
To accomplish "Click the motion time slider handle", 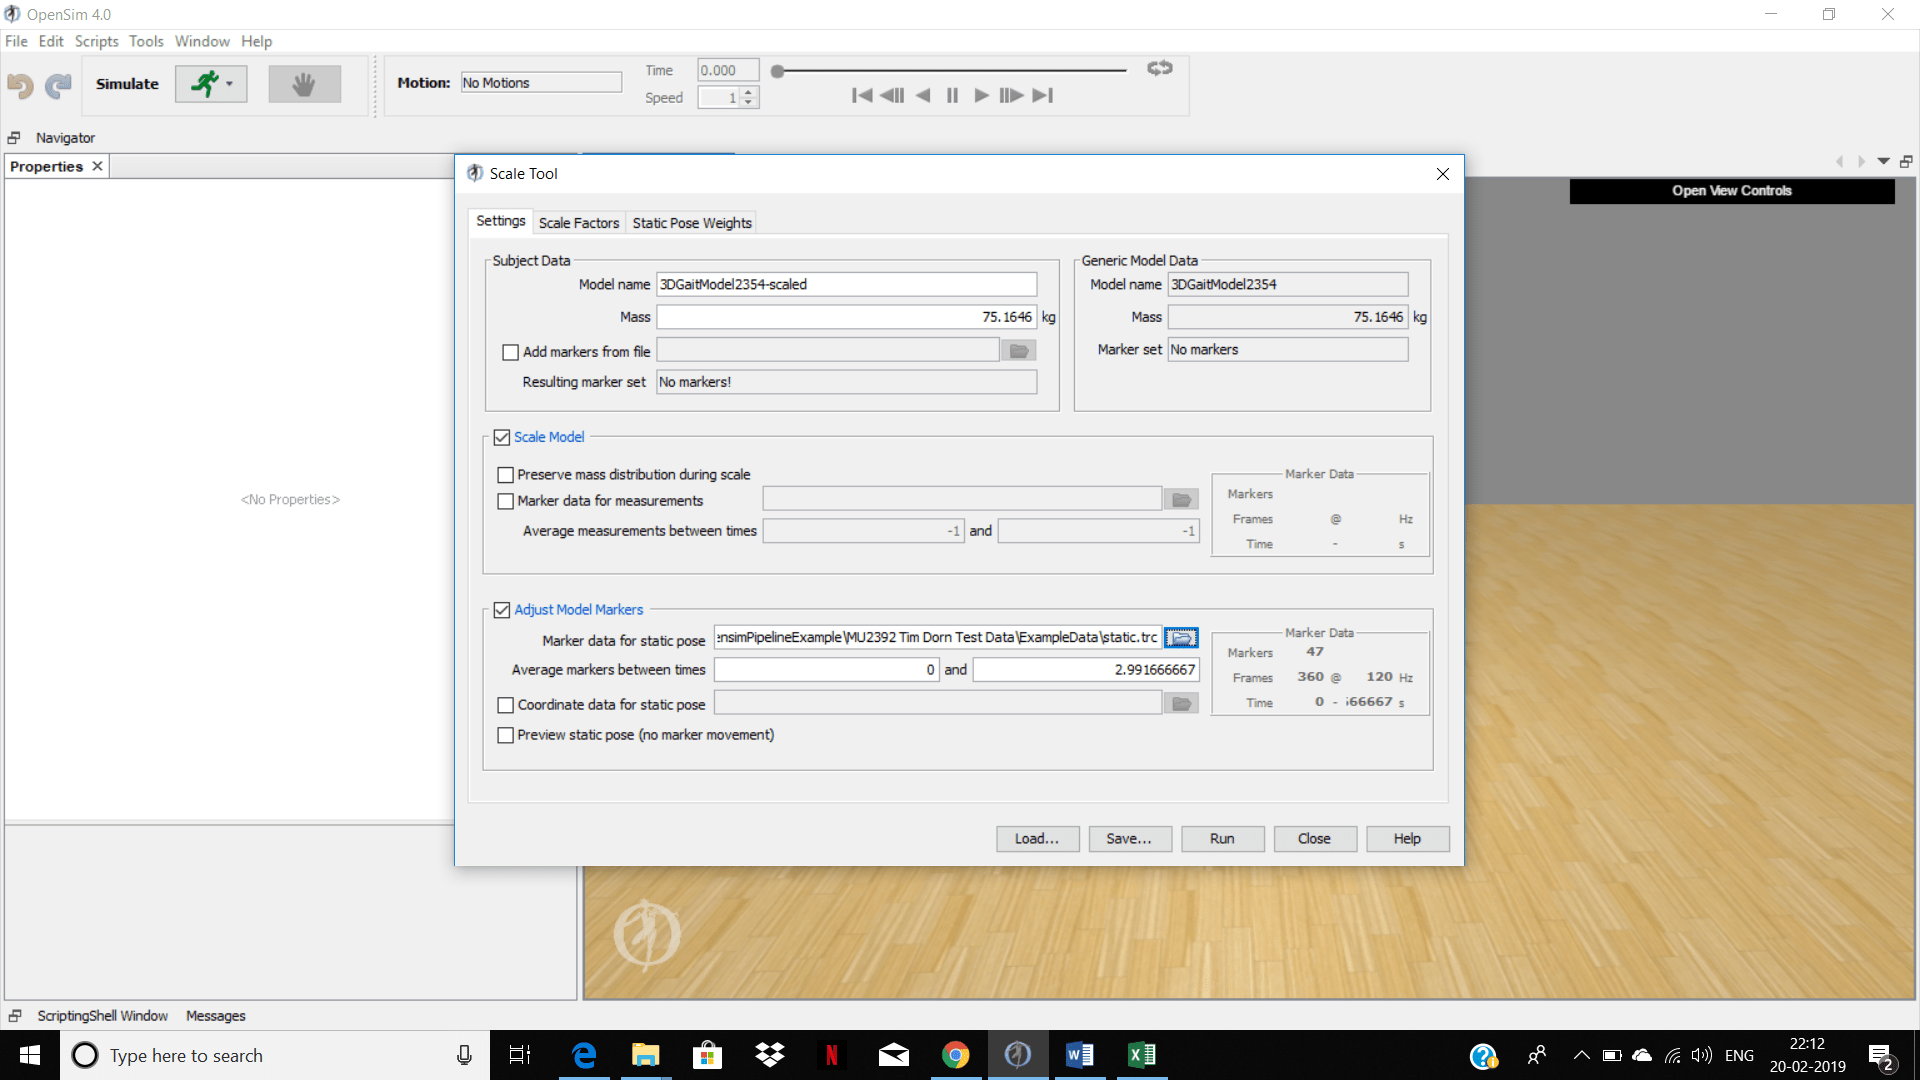I will [x=777, y=71].
